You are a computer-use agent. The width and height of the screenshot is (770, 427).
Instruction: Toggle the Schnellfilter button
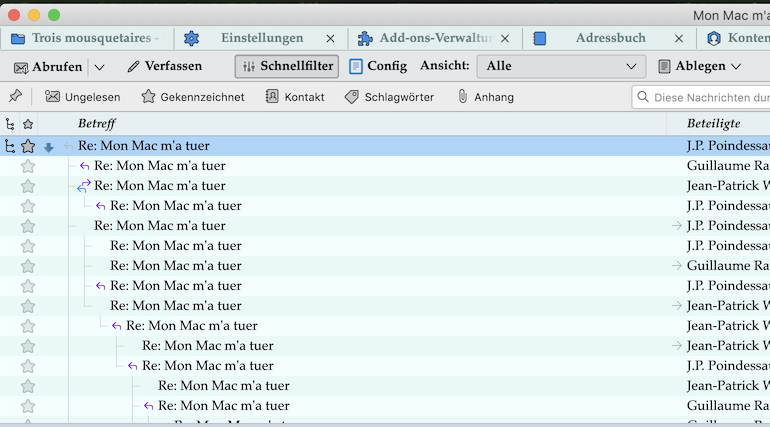(287, 66)
